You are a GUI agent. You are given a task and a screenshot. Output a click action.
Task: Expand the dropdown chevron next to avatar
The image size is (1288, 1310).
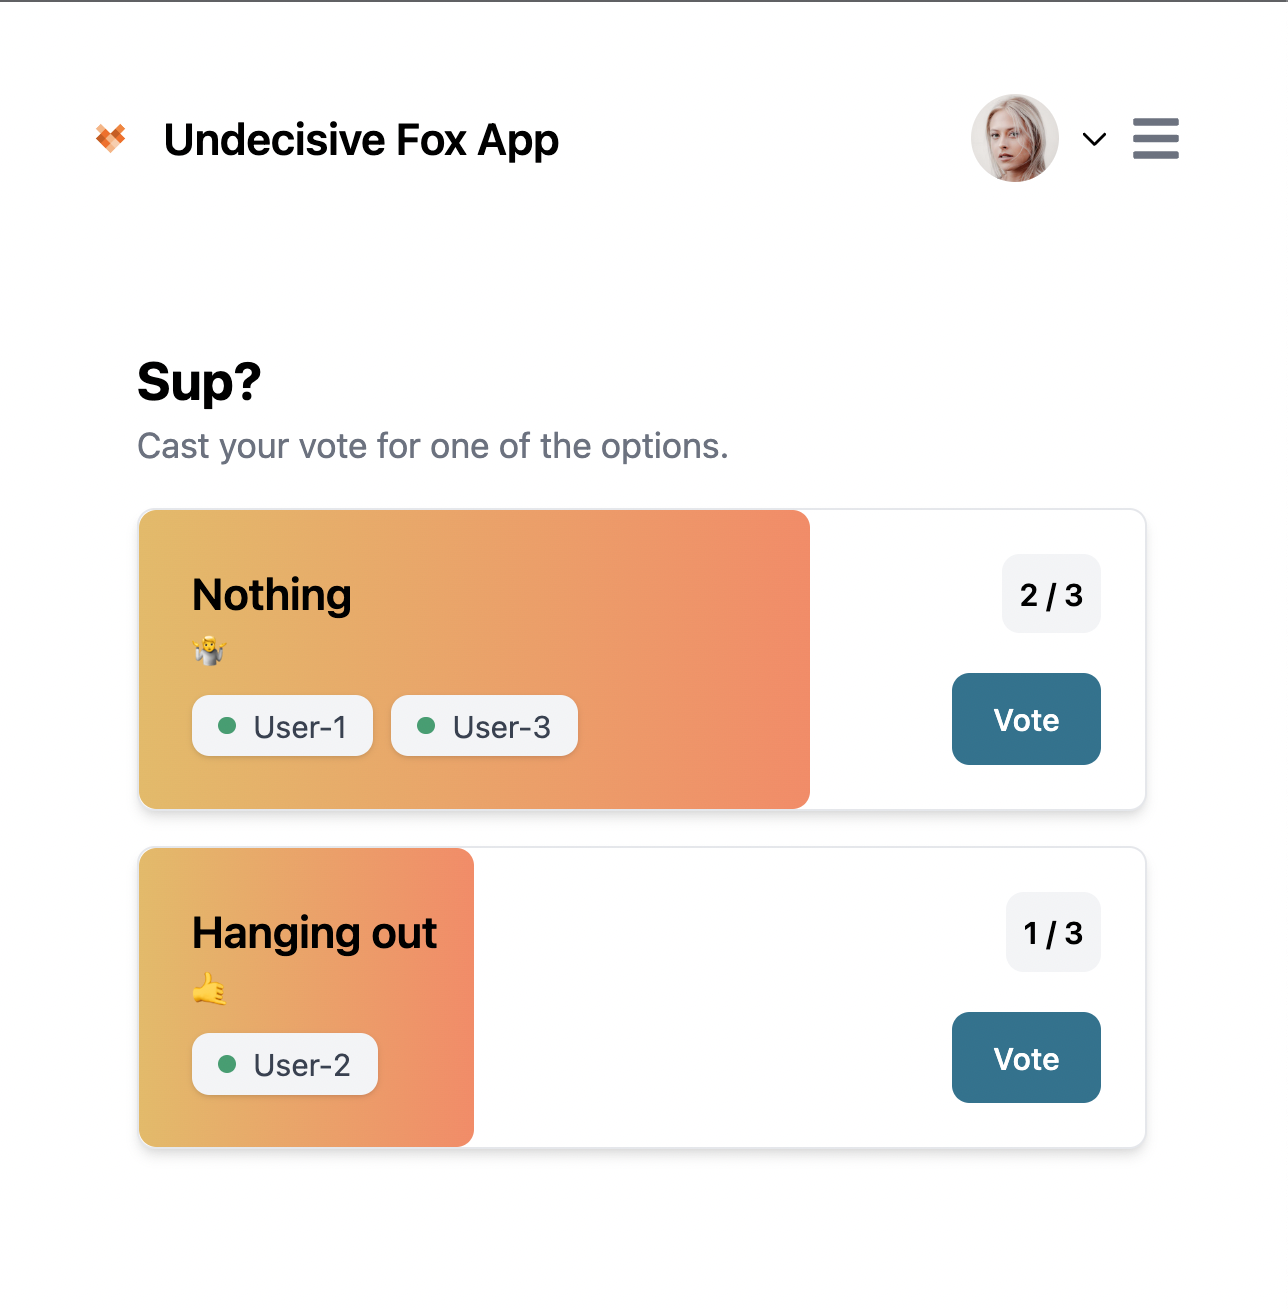point(1095,139)
